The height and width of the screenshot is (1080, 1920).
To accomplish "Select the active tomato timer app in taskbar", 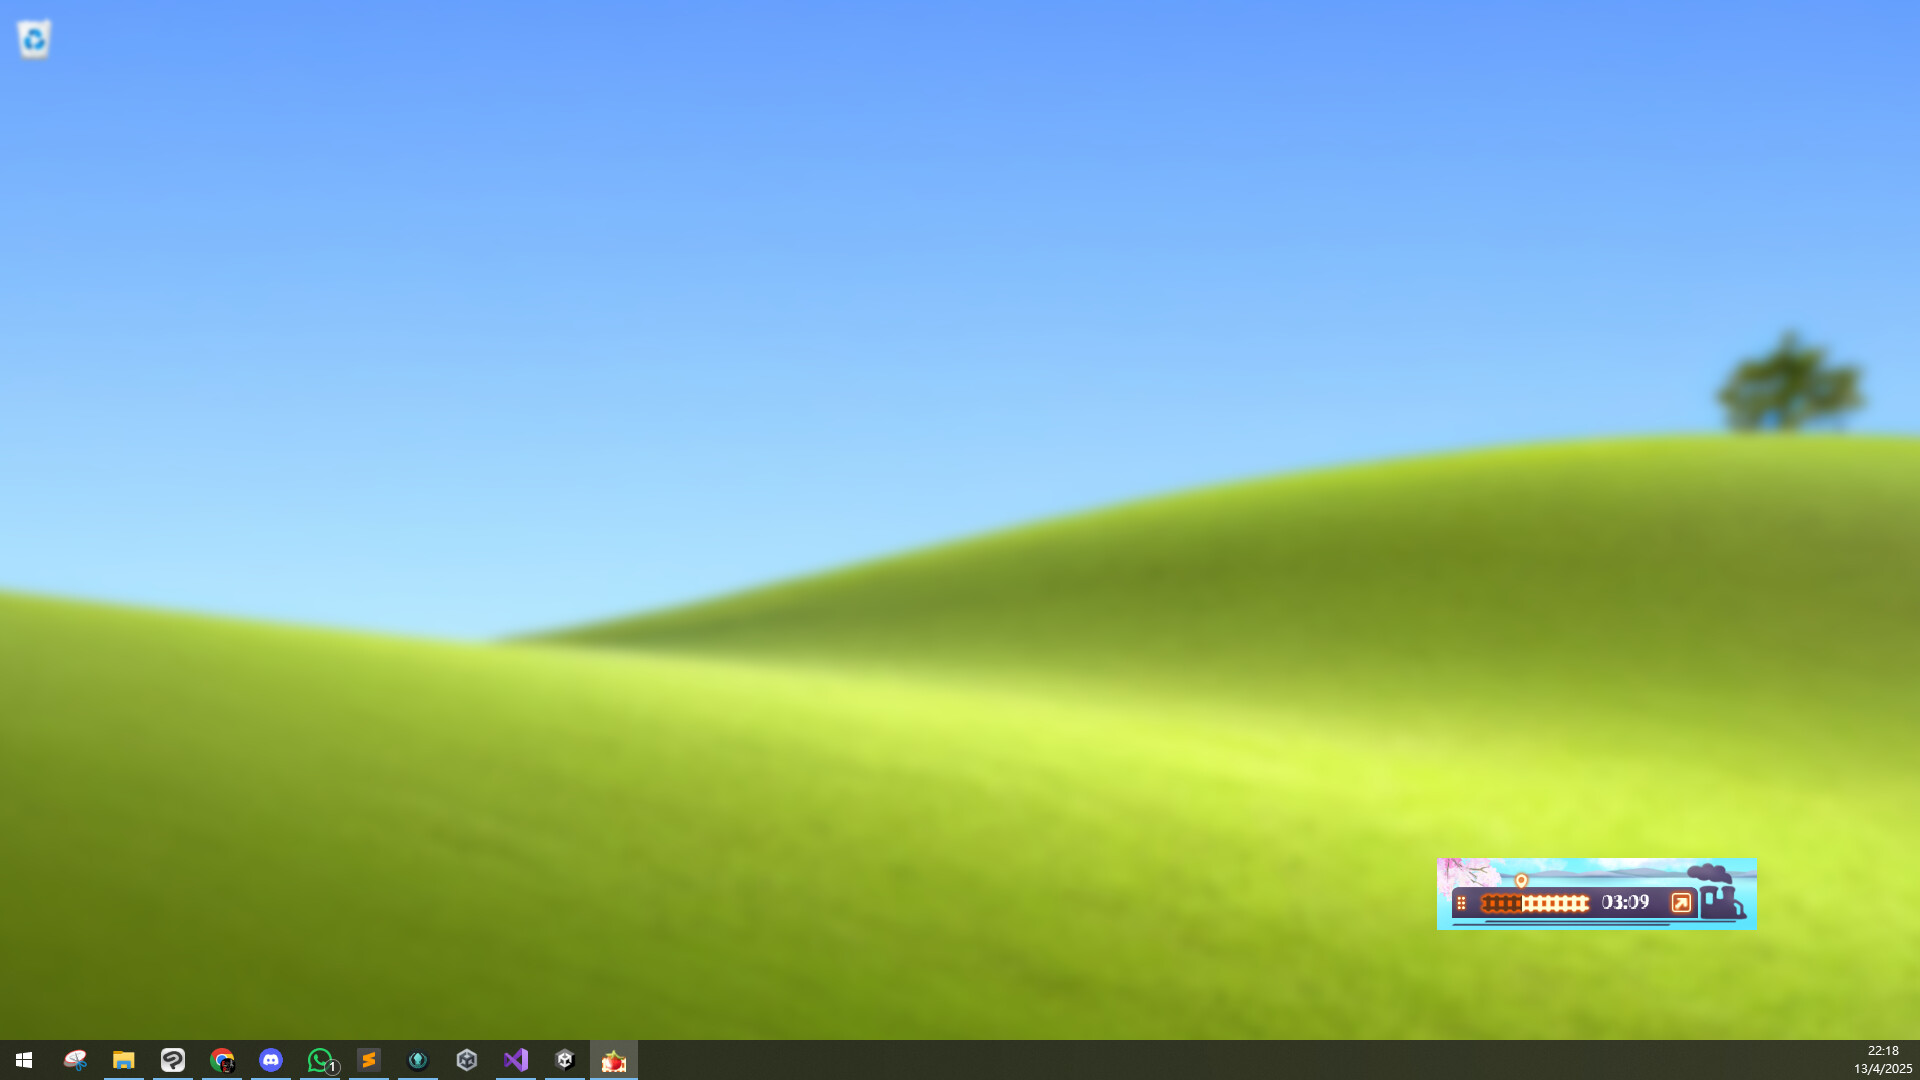I will 613,1060.
